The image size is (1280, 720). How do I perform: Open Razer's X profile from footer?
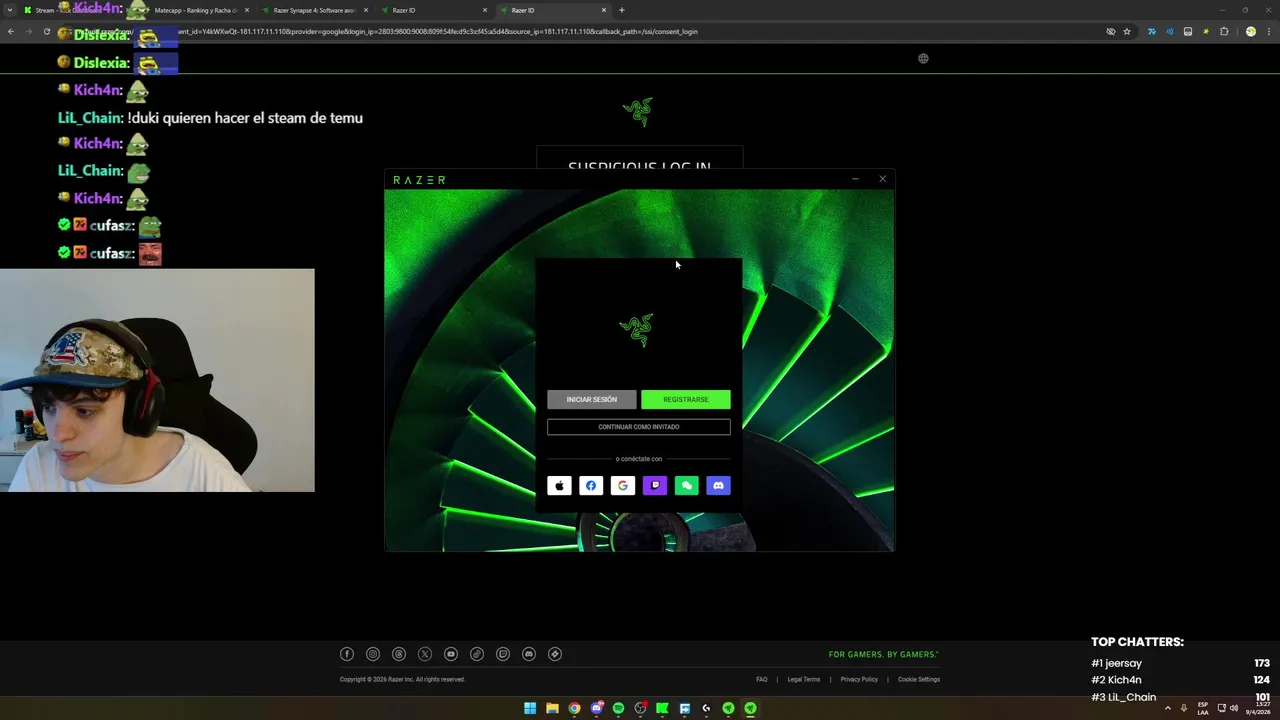pos(425,654)
